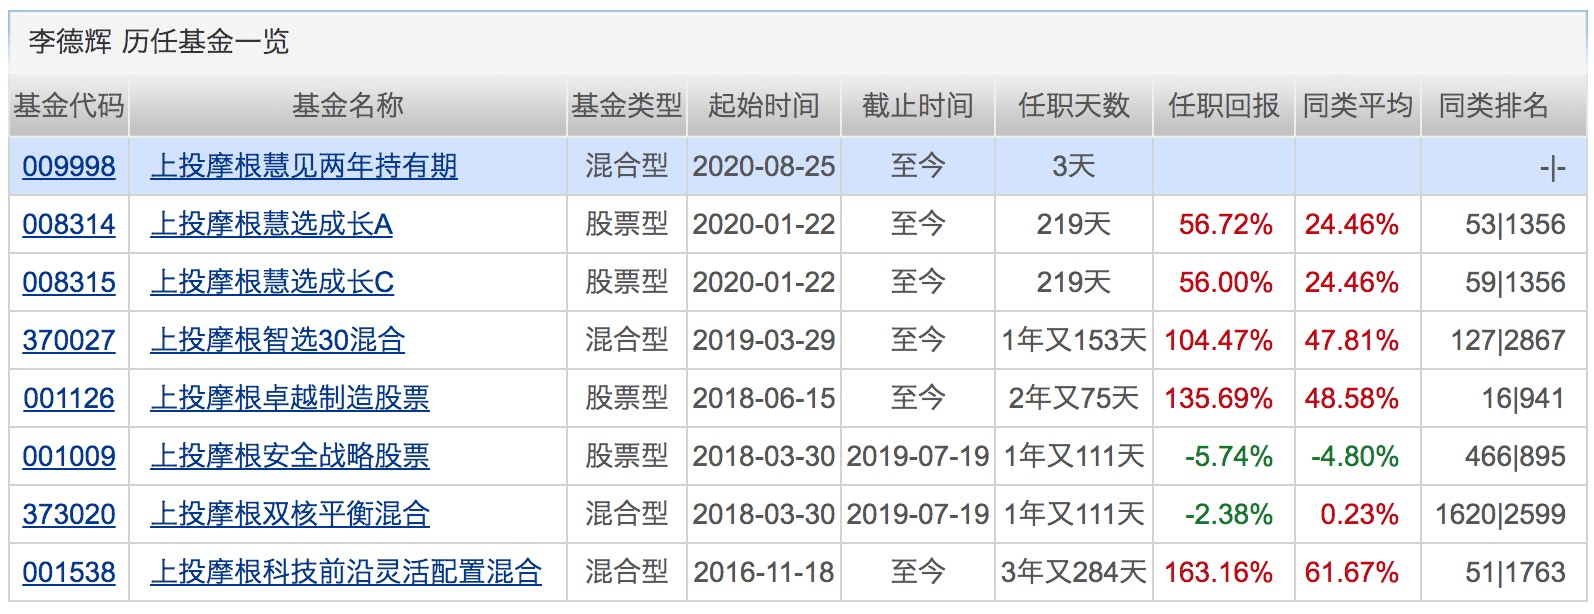
Task: Select 股票型 in 001126 row
Action: pos(627,398)
